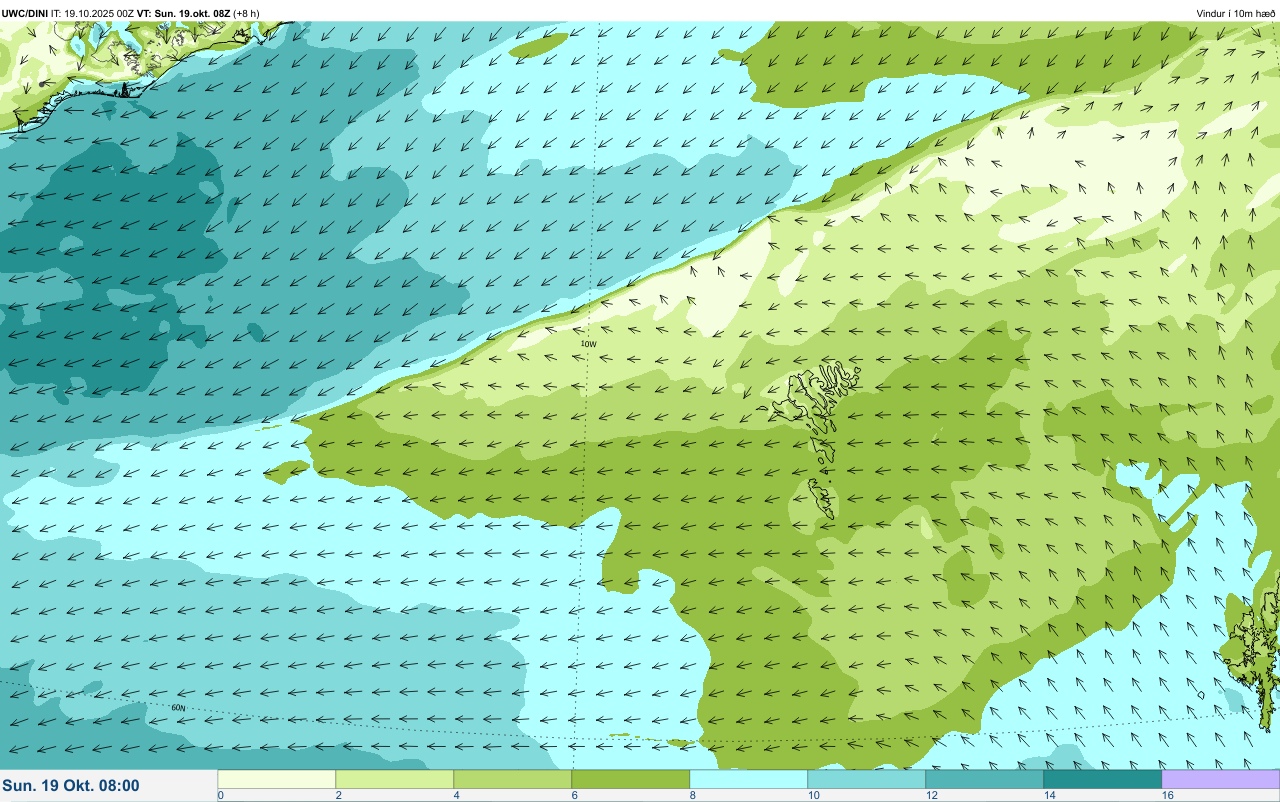Click the '10W' longitude label
1280x802 pixels.
[588, 344]
